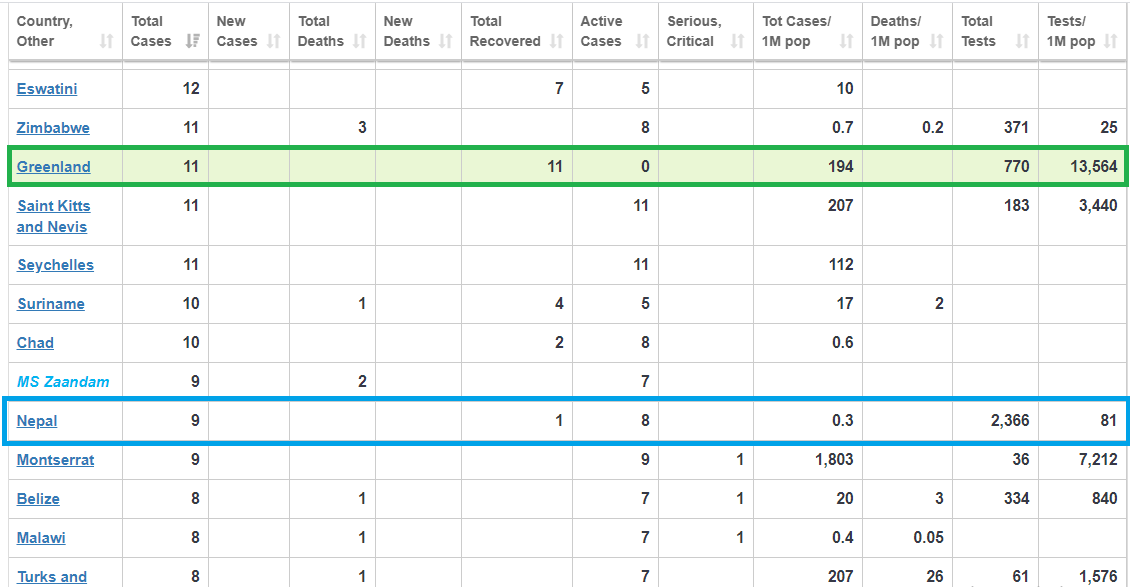Select Greenland's Tests/1M pop cell
This screenshot has width=1130, height=587.
click(1082, 166)
